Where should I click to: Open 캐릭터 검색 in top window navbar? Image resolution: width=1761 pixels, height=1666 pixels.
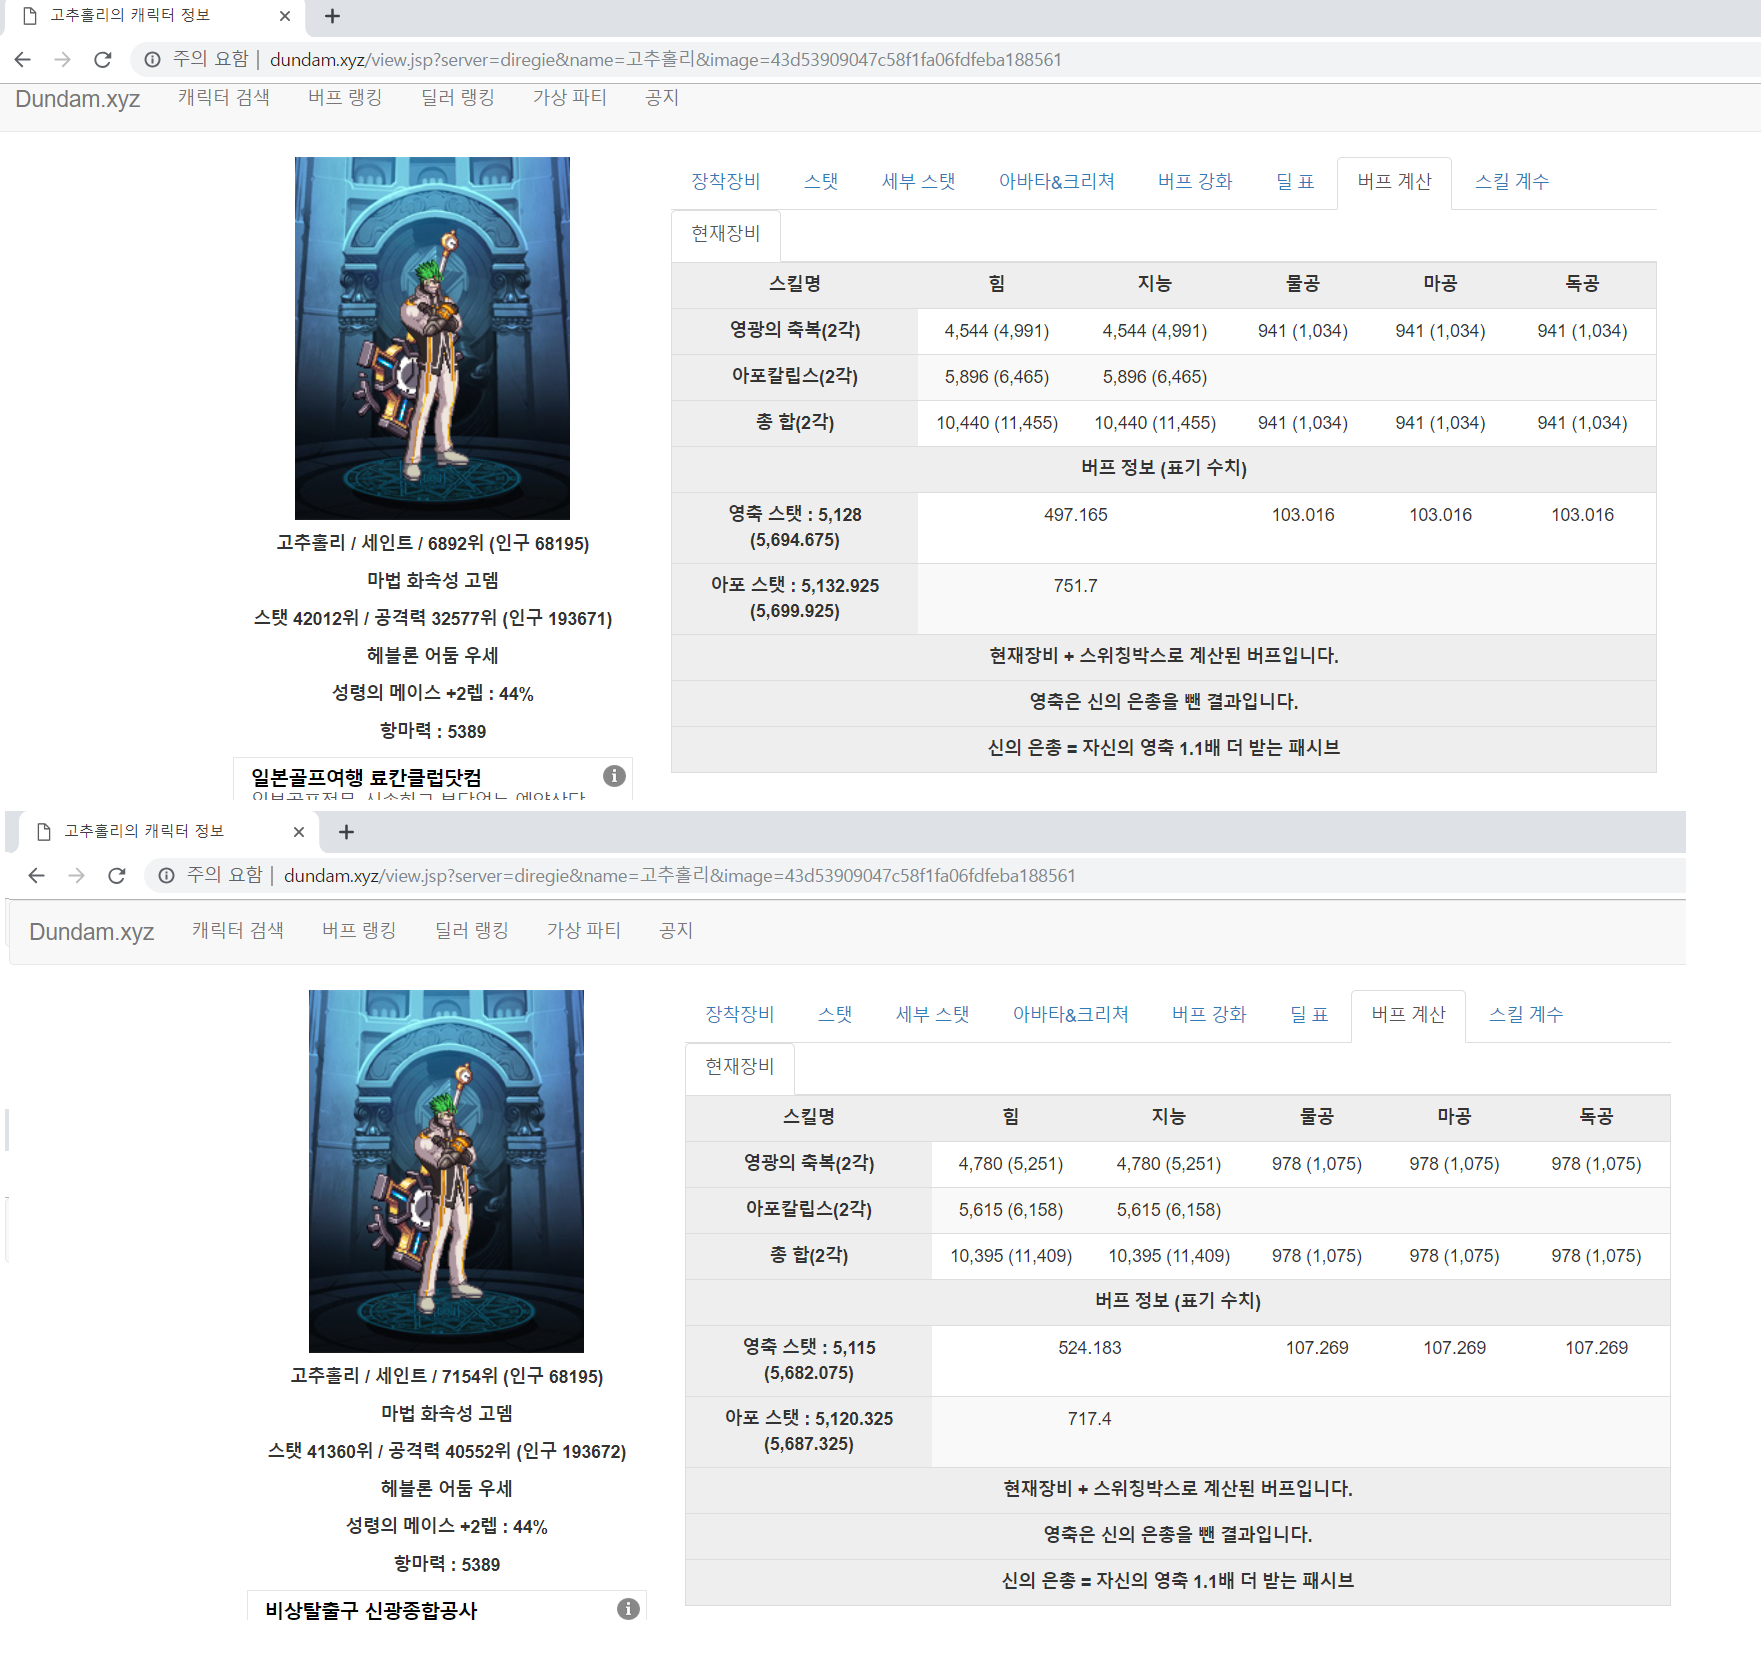224,97
